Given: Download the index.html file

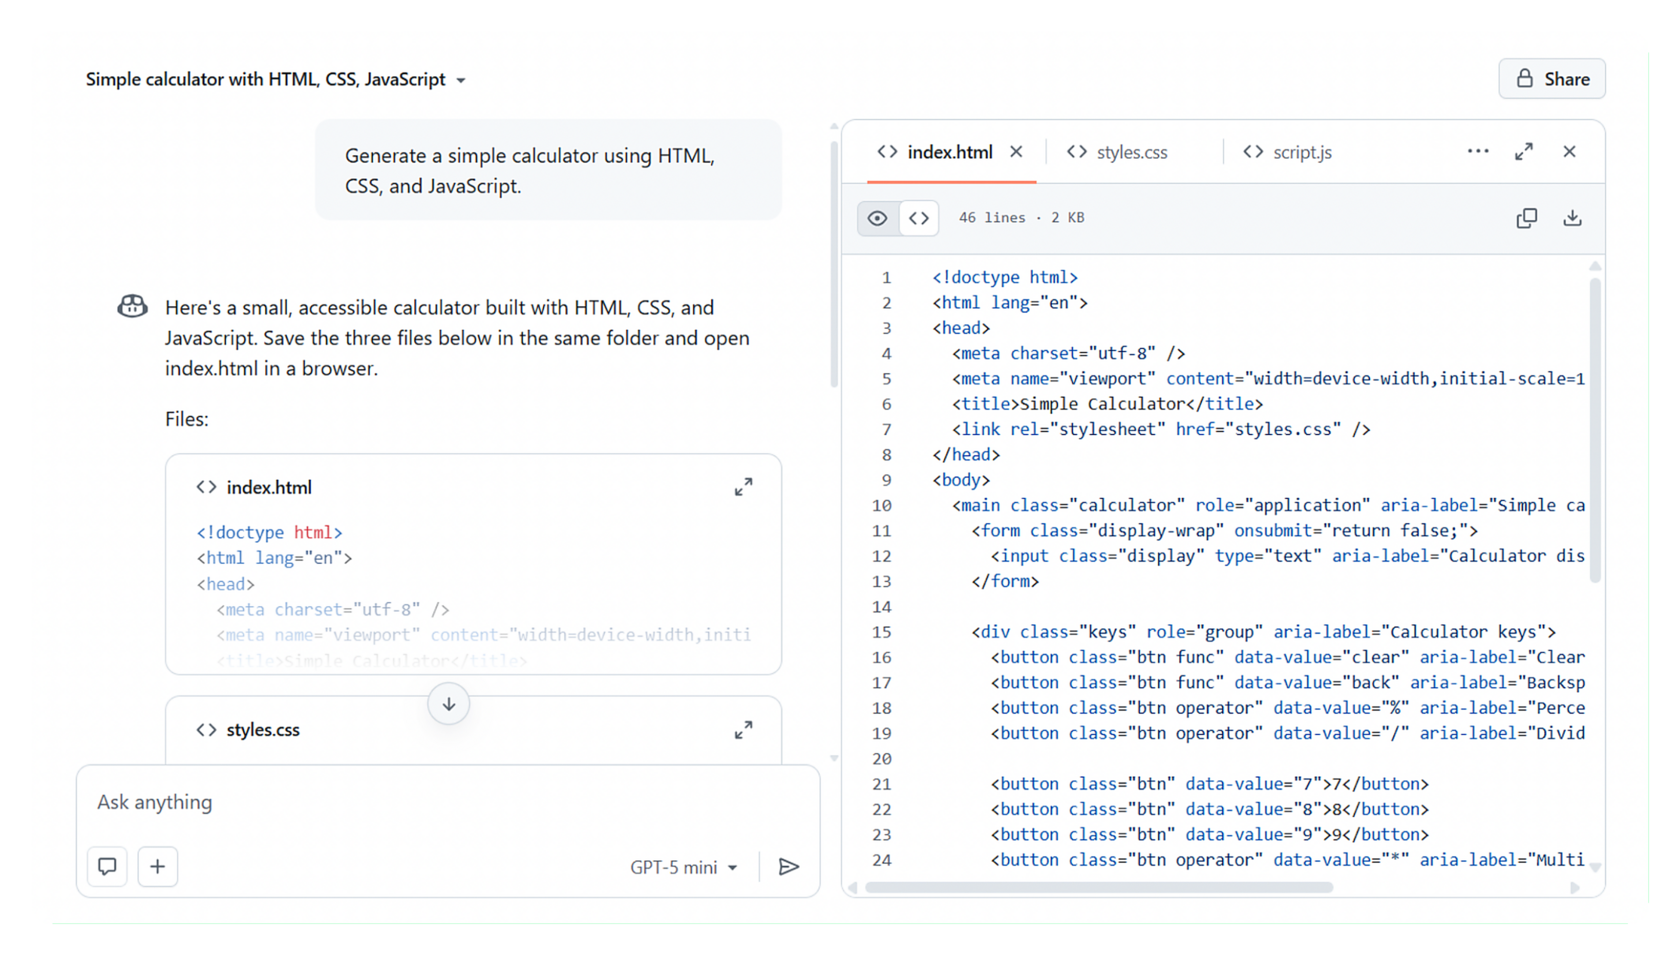Looking at the screenshot, I should [x=1572, y=218].
